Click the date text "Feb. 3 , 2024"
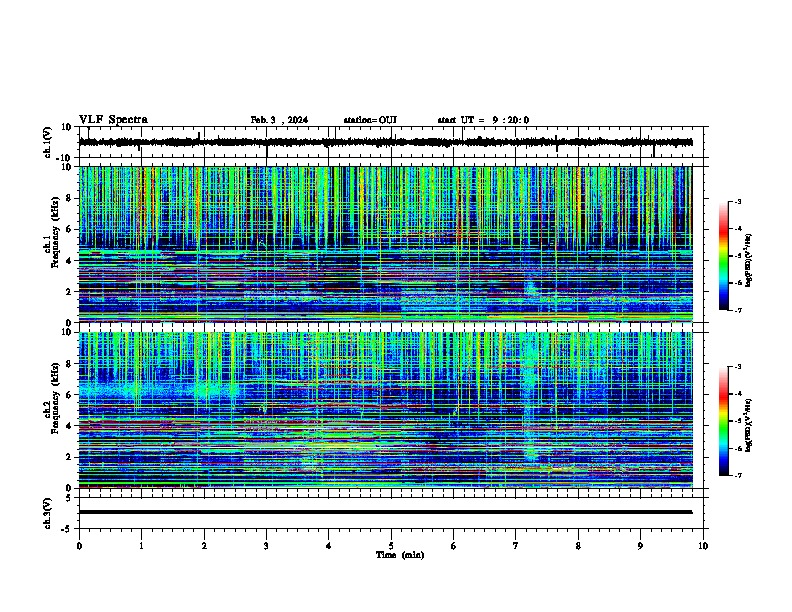The width and height of the screenshot is (792, 612). click(x=279, y=120)
